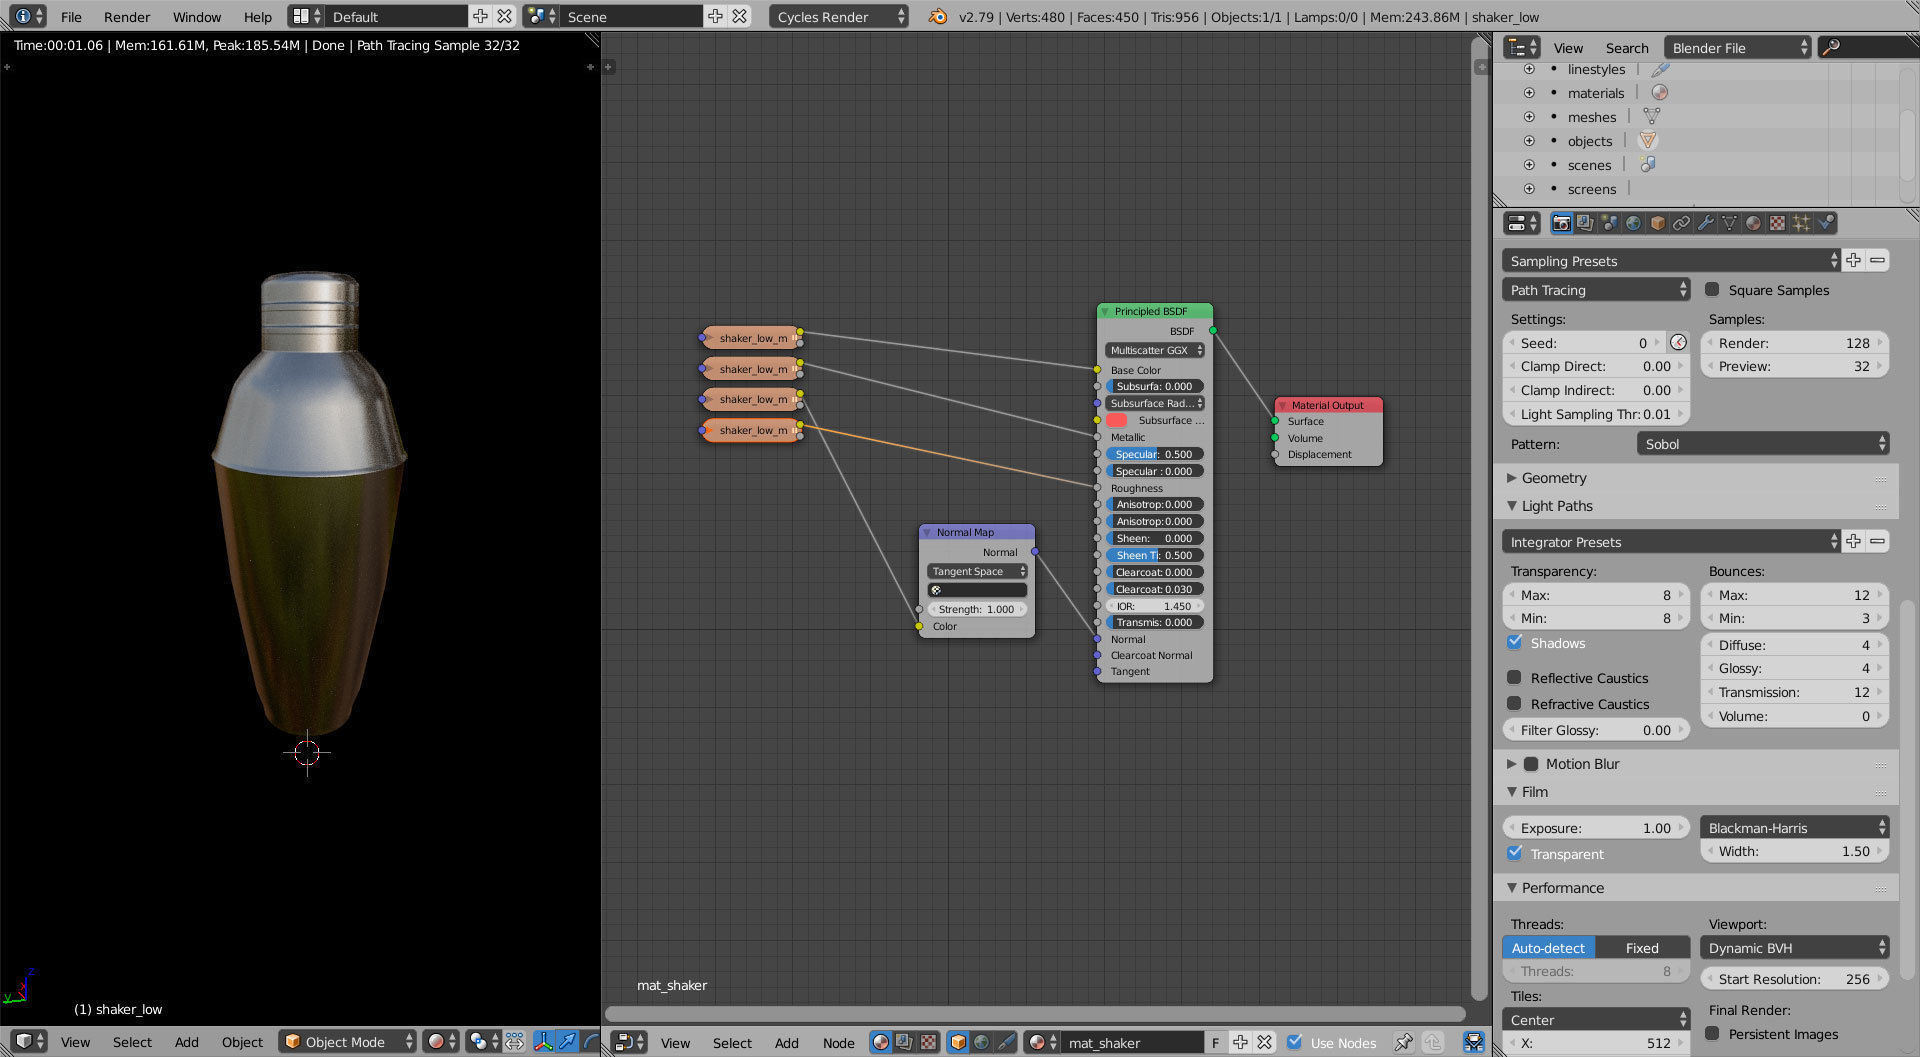Image resolution: width=1920 pixels, height=1057 pixels.
Task: Click the seed animate clock icon
Action: (x=1679, y=342)
